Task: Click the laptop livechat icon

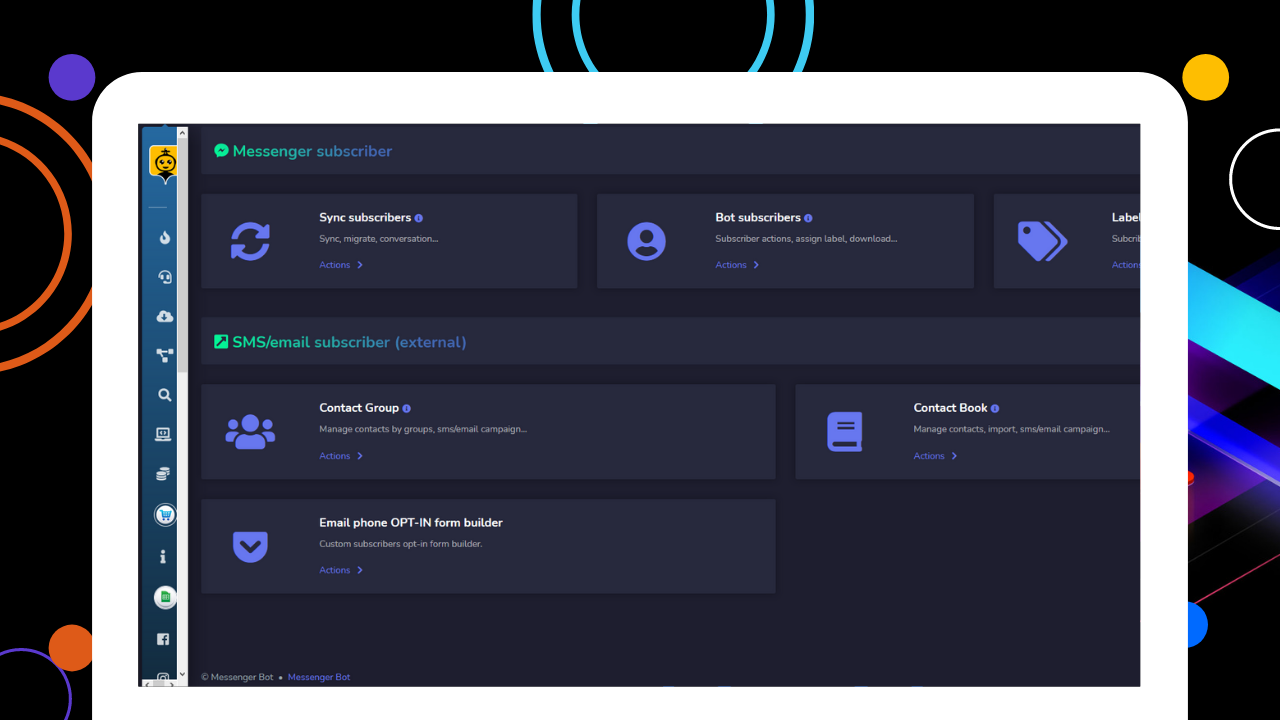Action: point(163,433)
